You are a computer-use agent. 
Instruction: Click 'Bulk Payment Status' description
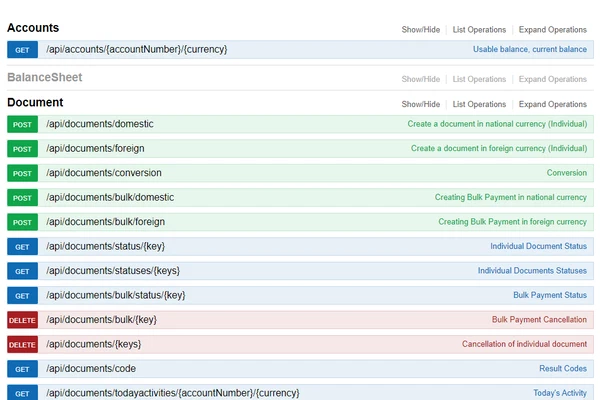click(550, 295)
